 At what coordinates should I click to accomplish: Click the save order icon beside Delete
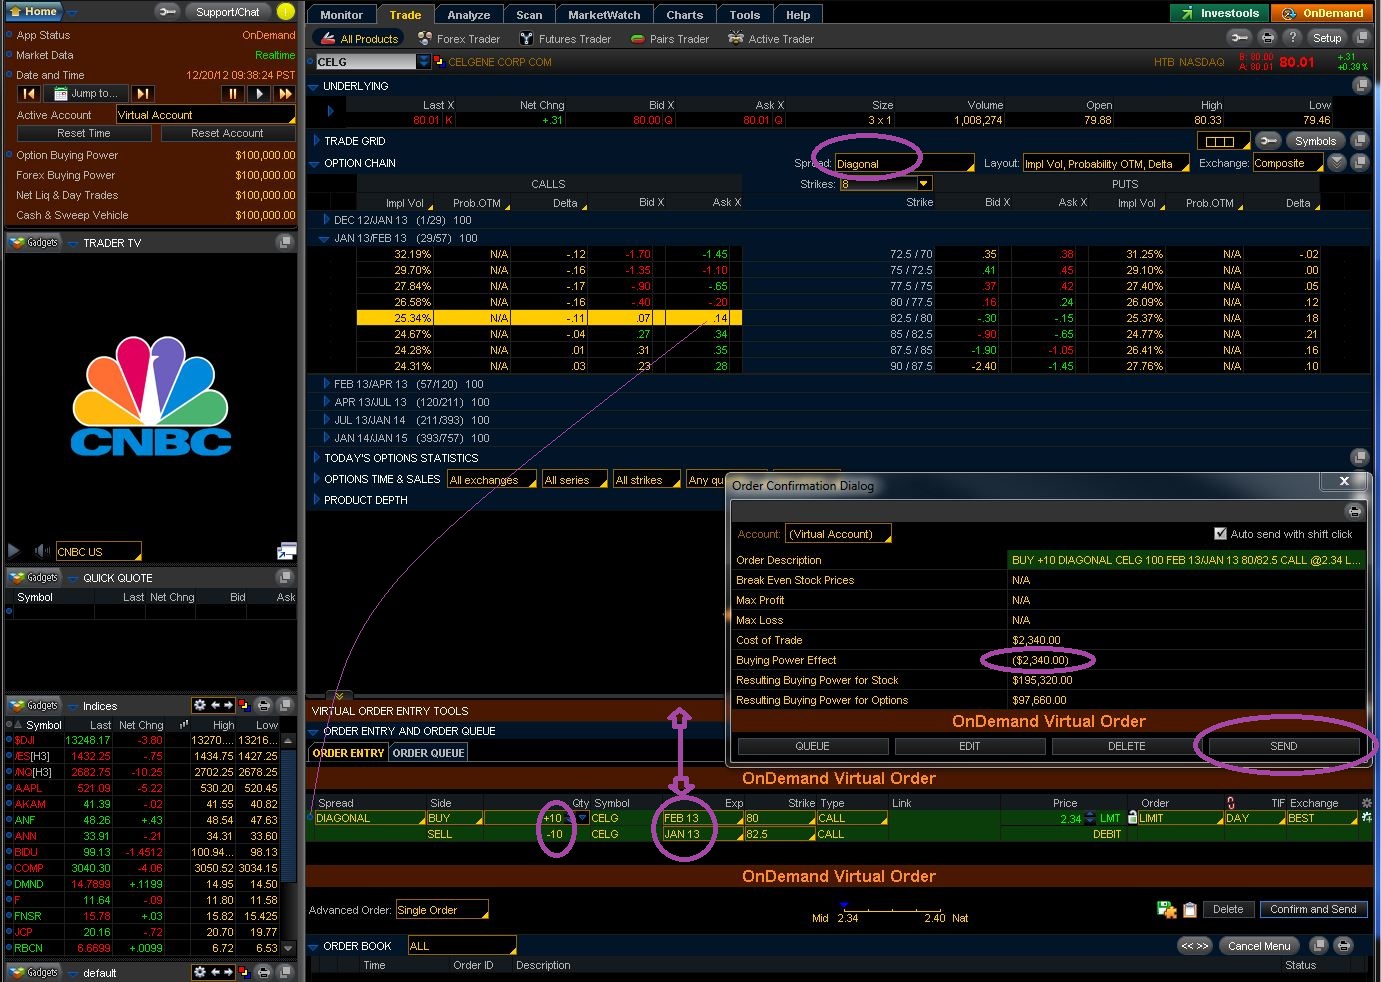point(1166,909)
